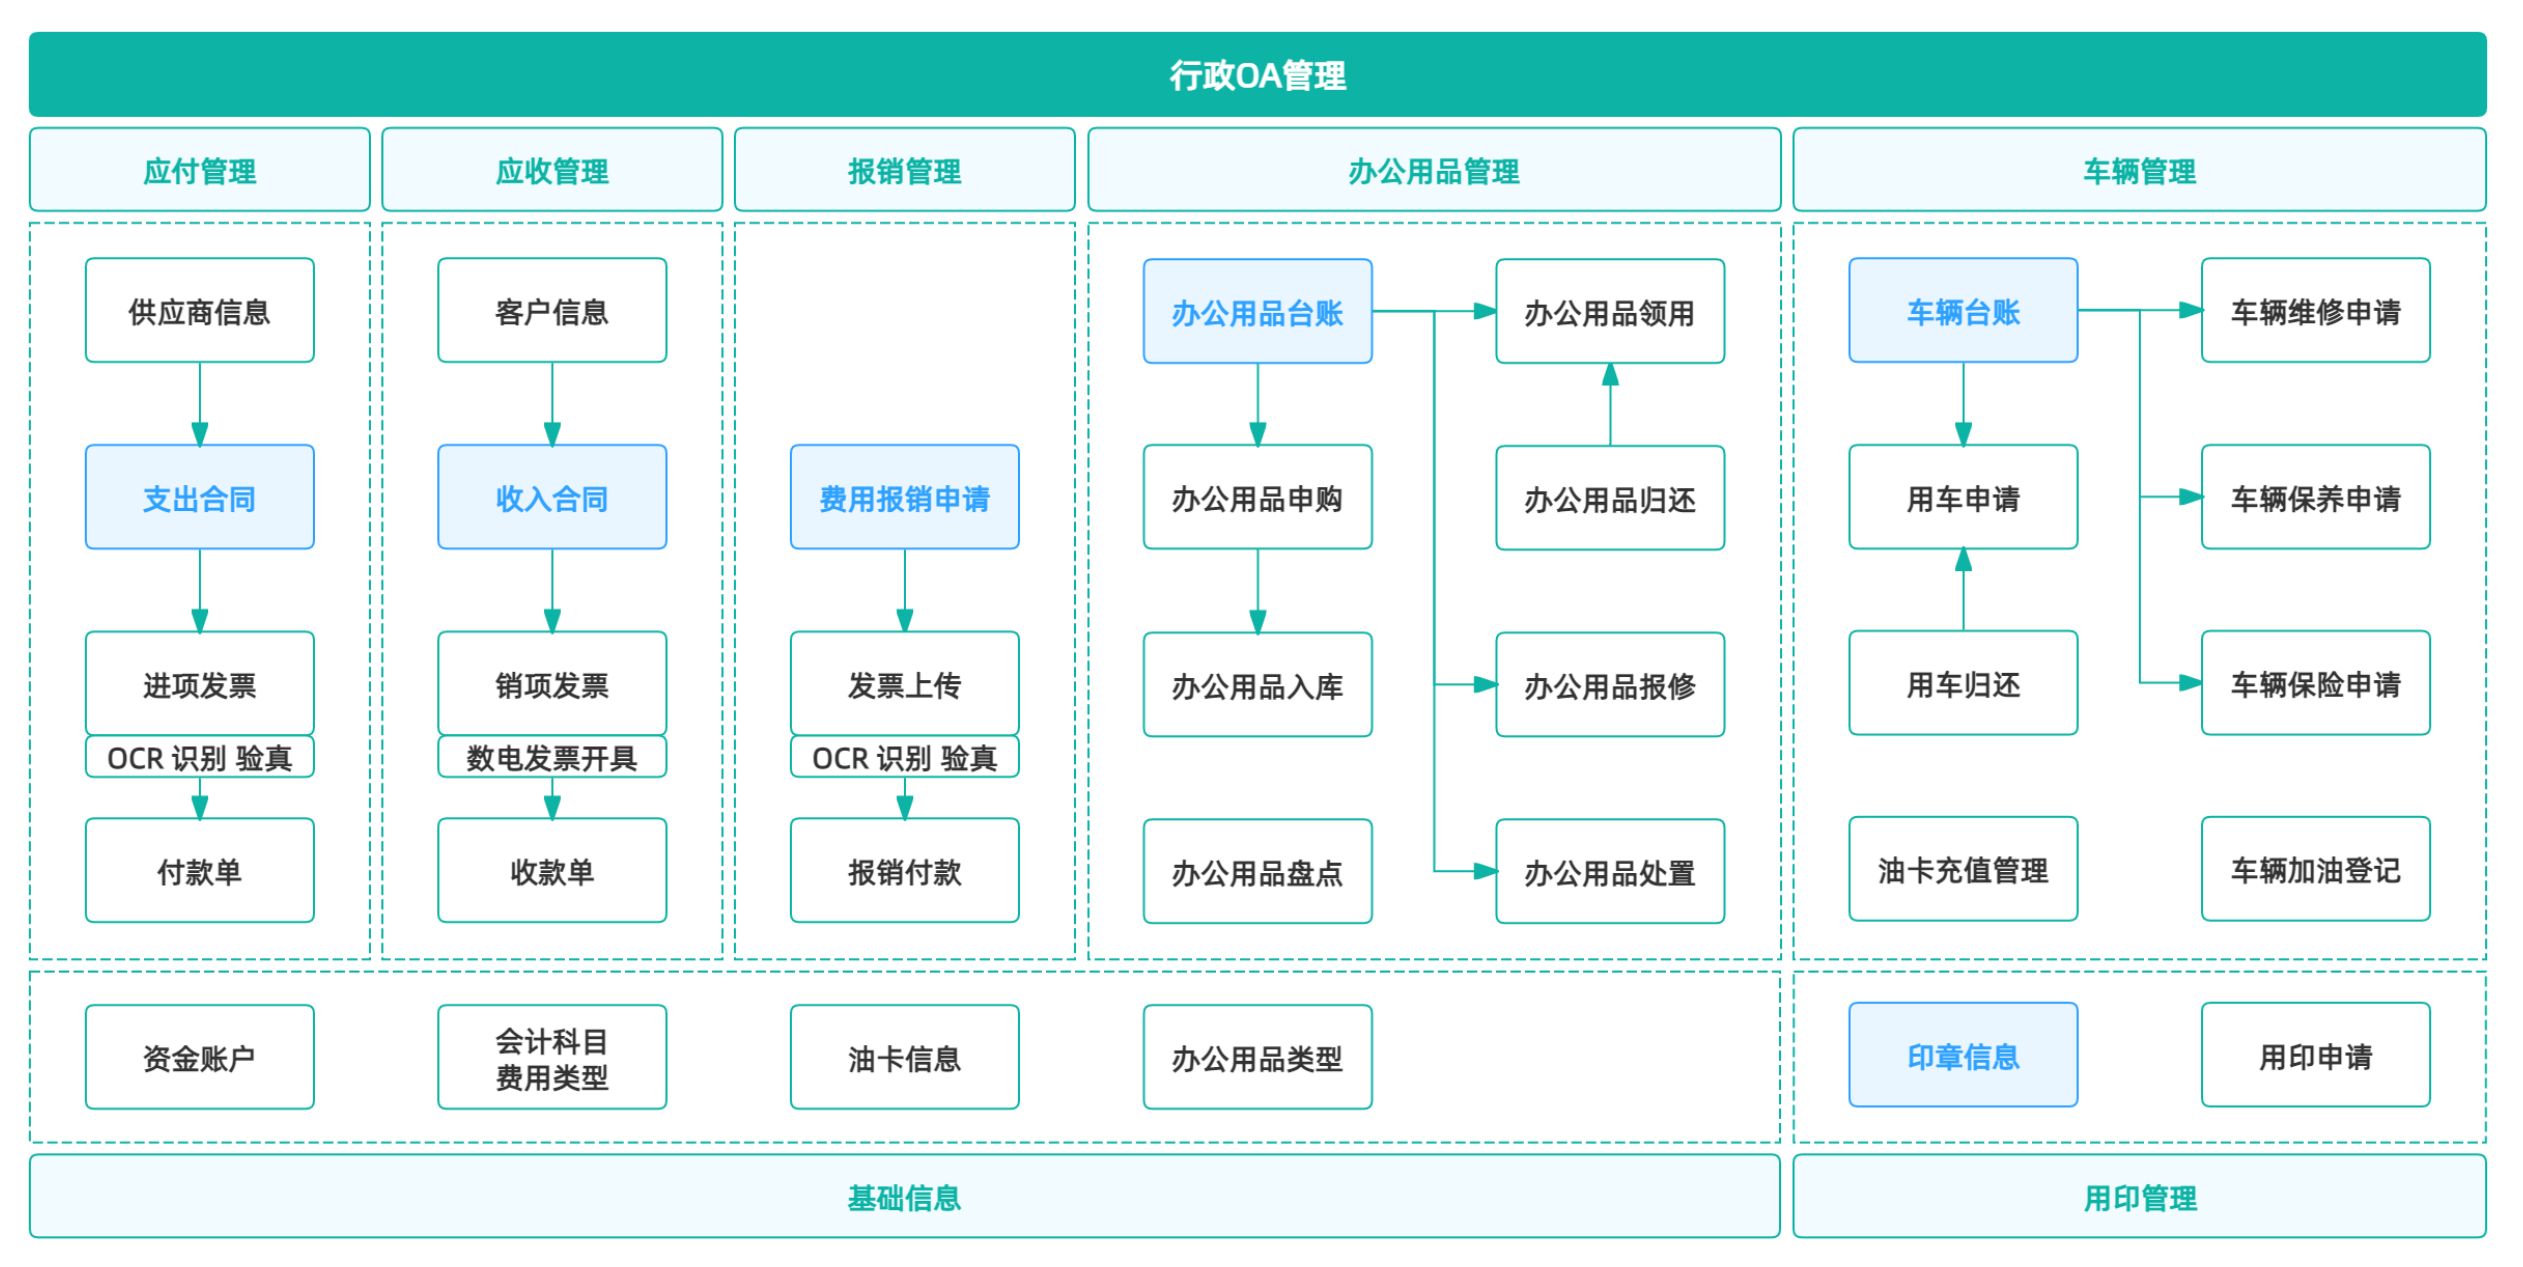Screen dimensions: 2523x1267
Task: Select the 应付管理 module header
Action: (x=199, y=170)
